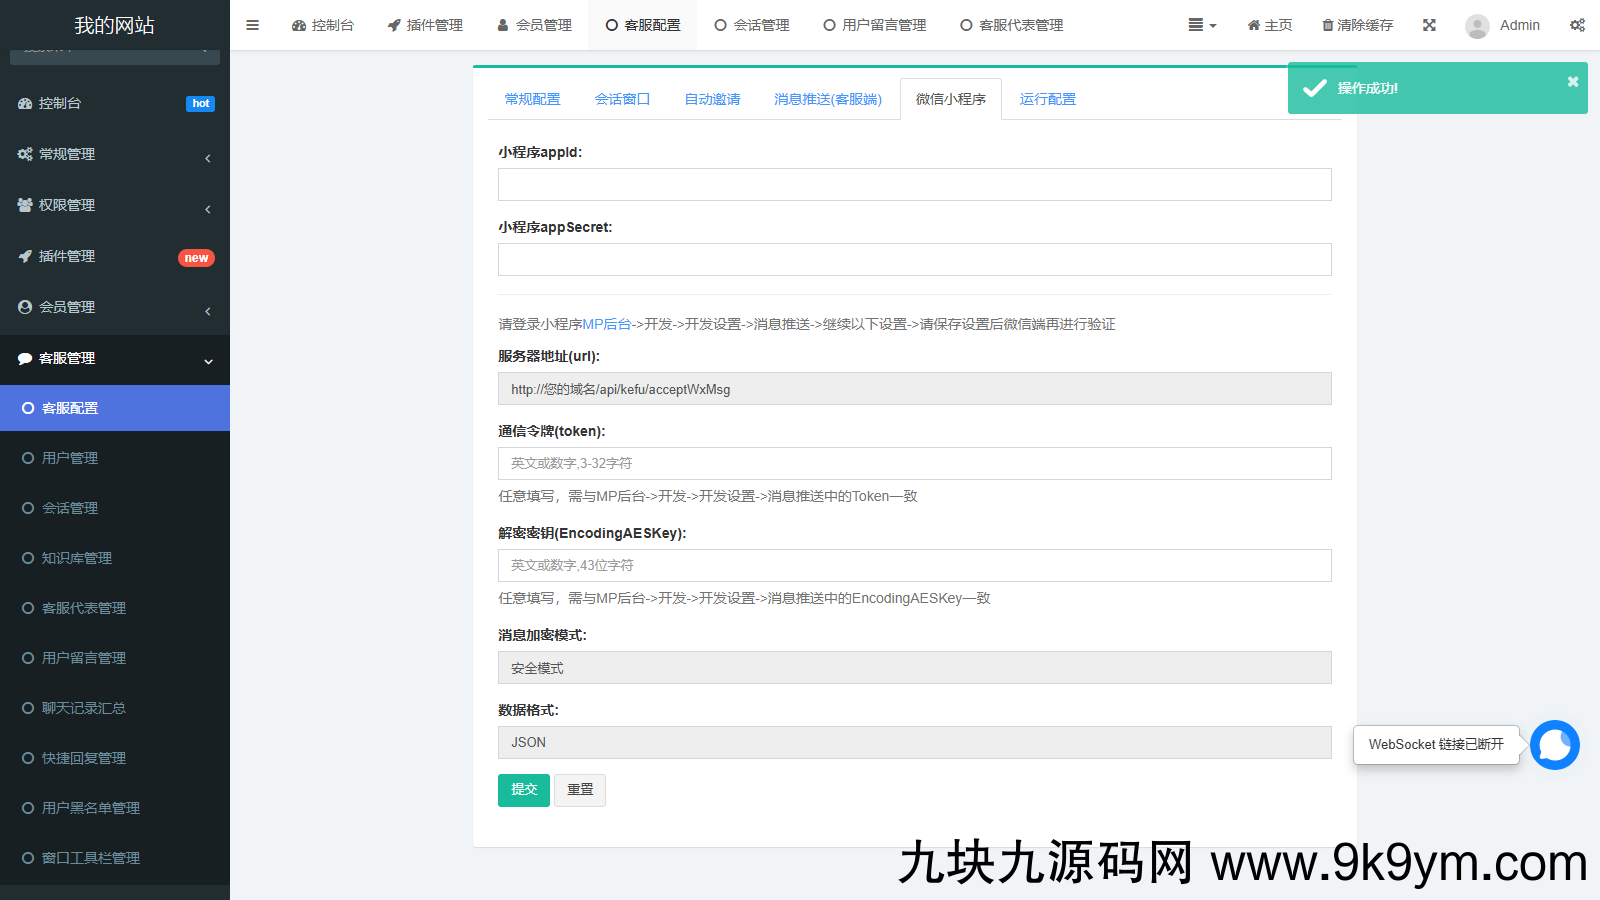Click the 清除缓存 trash icon
Screen dimensions: 1600x900
[1328, 25]
